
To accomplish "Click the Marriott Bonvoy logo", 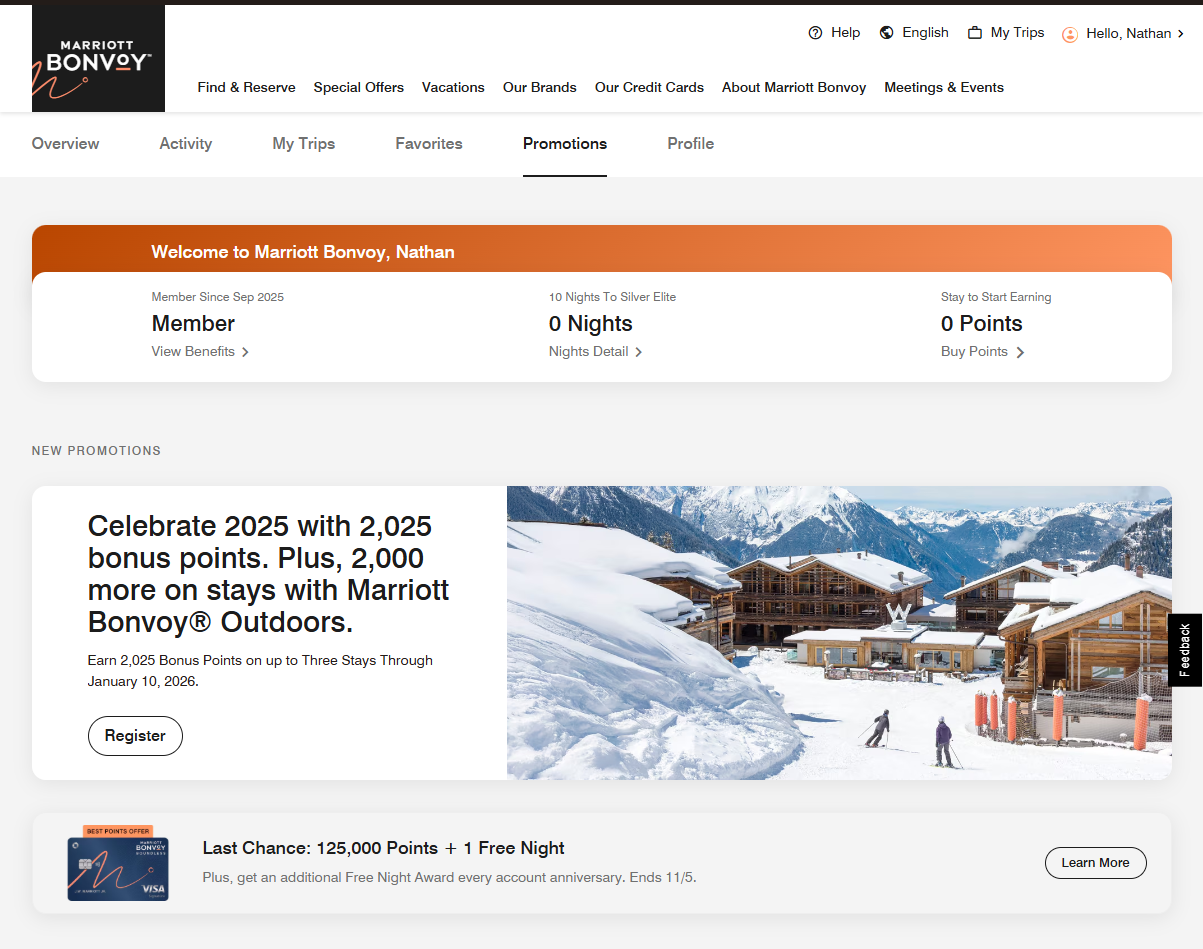I will (x=98, y=58).
